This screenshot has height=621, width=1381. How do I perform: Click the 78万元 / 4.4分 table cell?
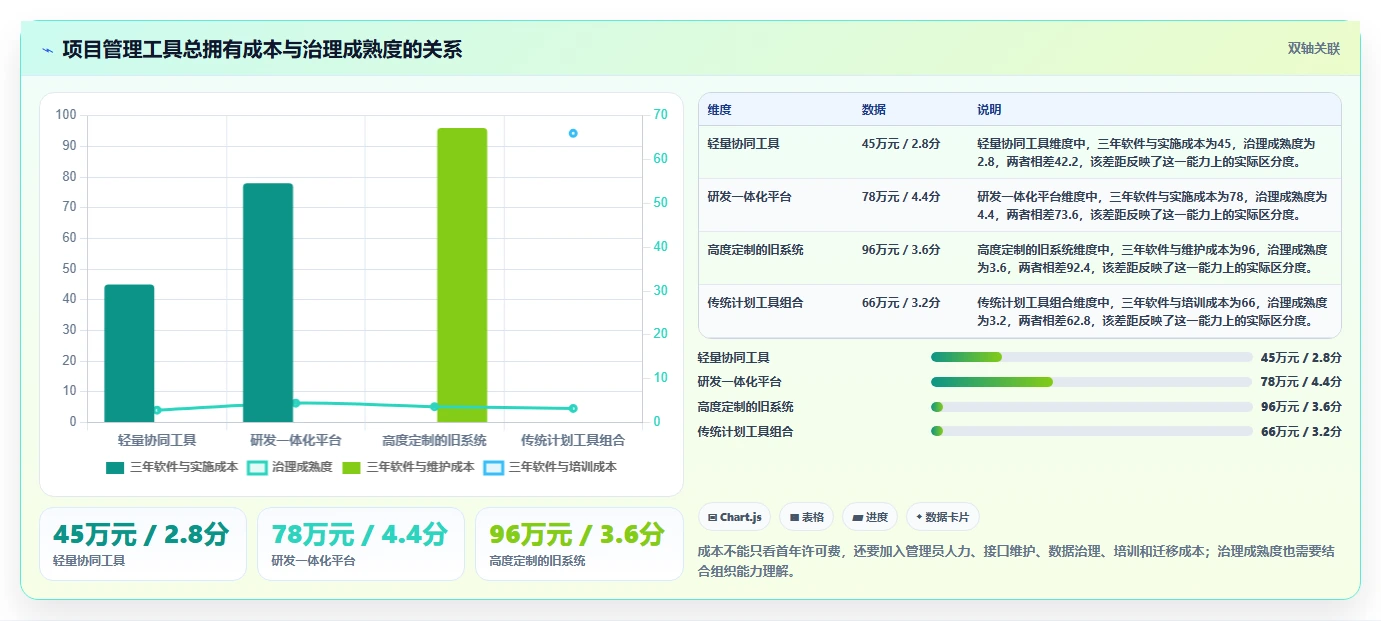[901, 196]
